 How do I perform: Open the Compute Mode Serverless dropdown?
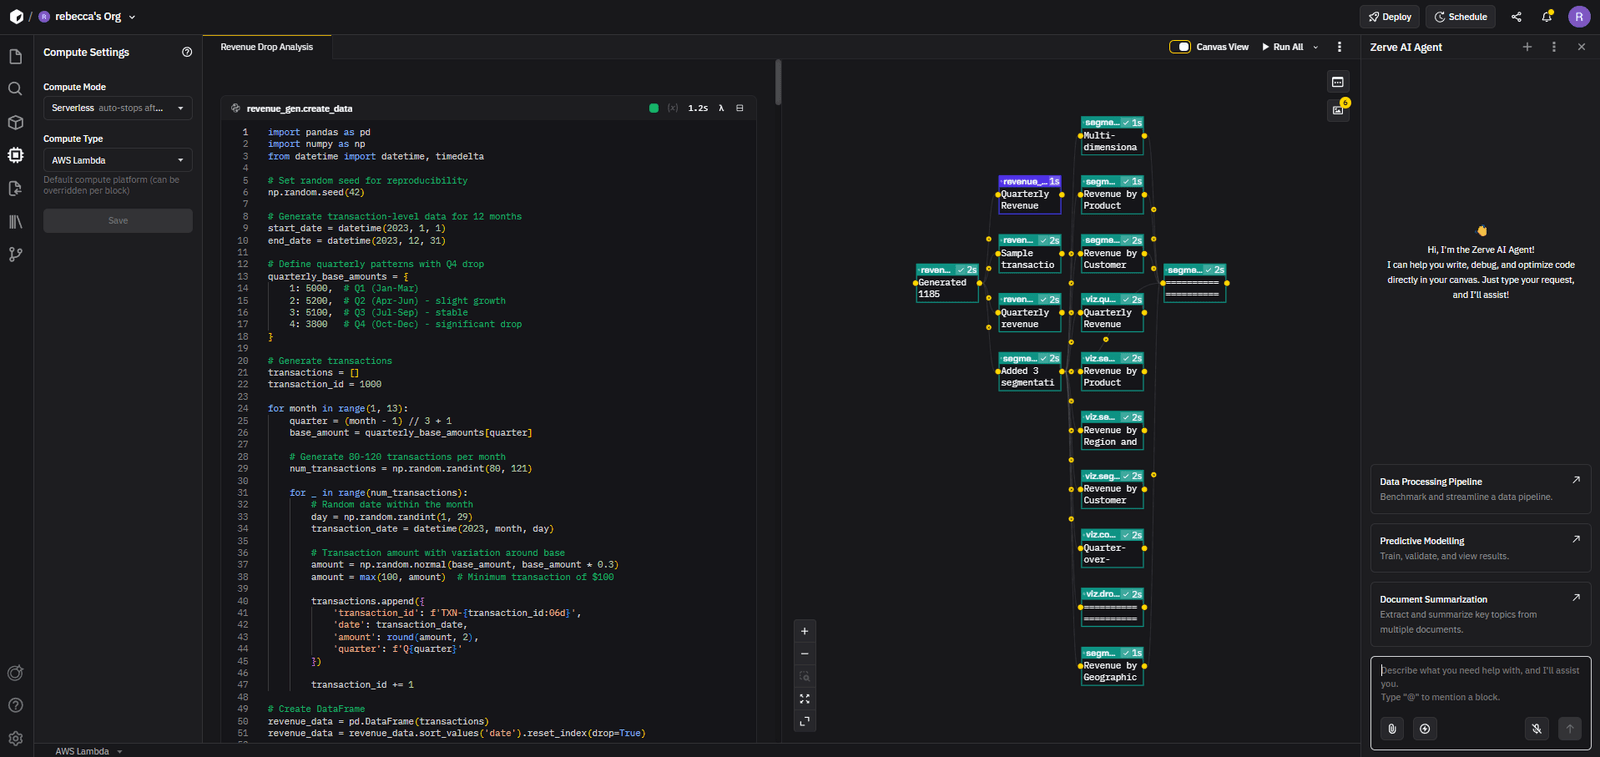pos(117,108)
